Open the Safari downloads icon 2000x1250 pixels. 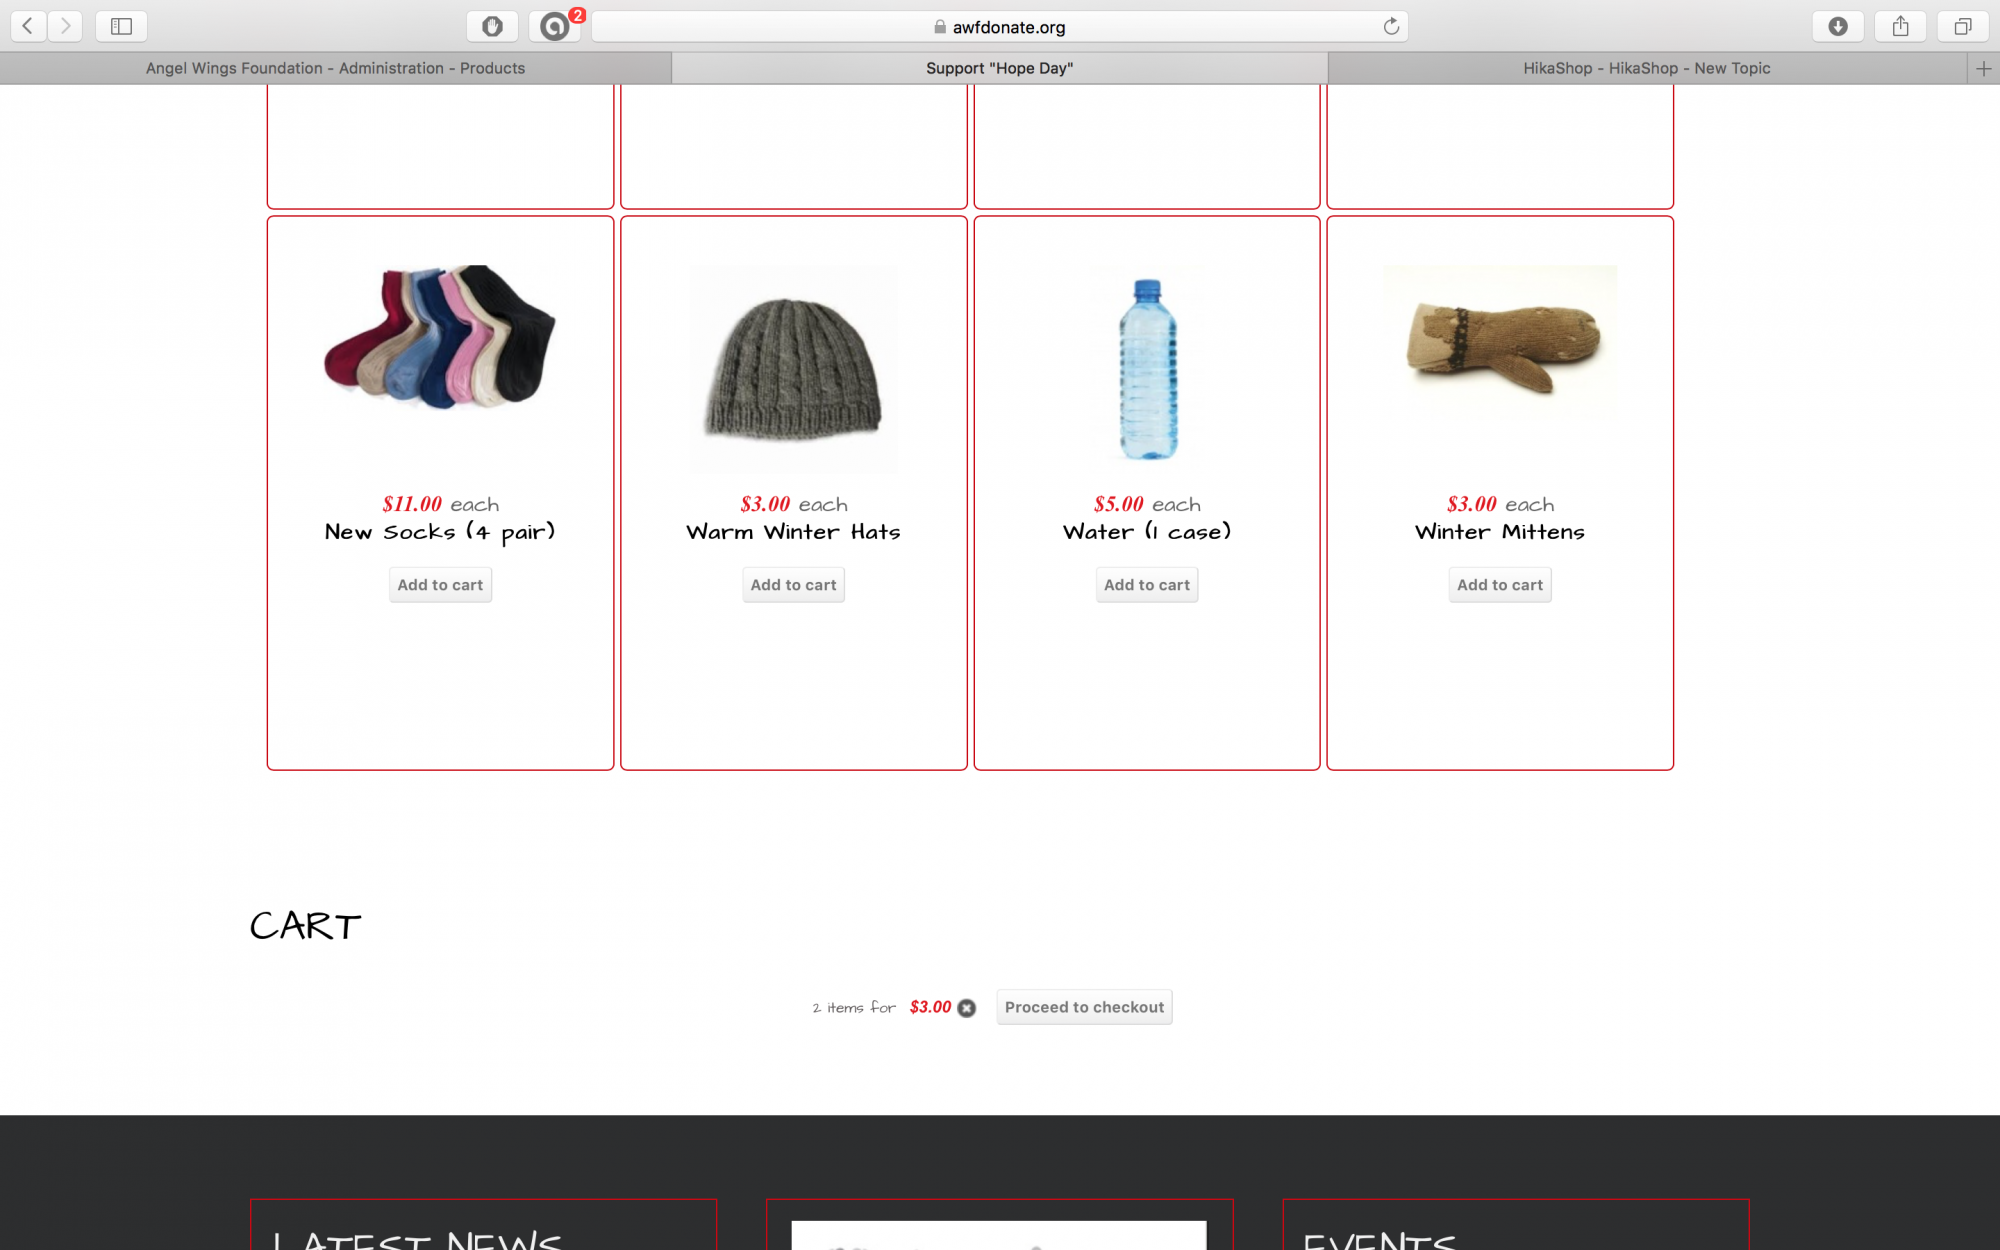pyautogui.click(x=1838, y=26)
